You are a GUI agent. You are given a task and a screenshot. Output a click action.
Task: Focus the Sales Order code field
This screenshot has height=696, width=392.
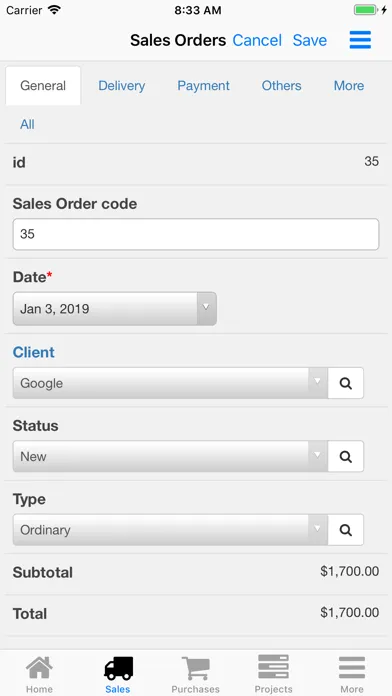(196, 234)
